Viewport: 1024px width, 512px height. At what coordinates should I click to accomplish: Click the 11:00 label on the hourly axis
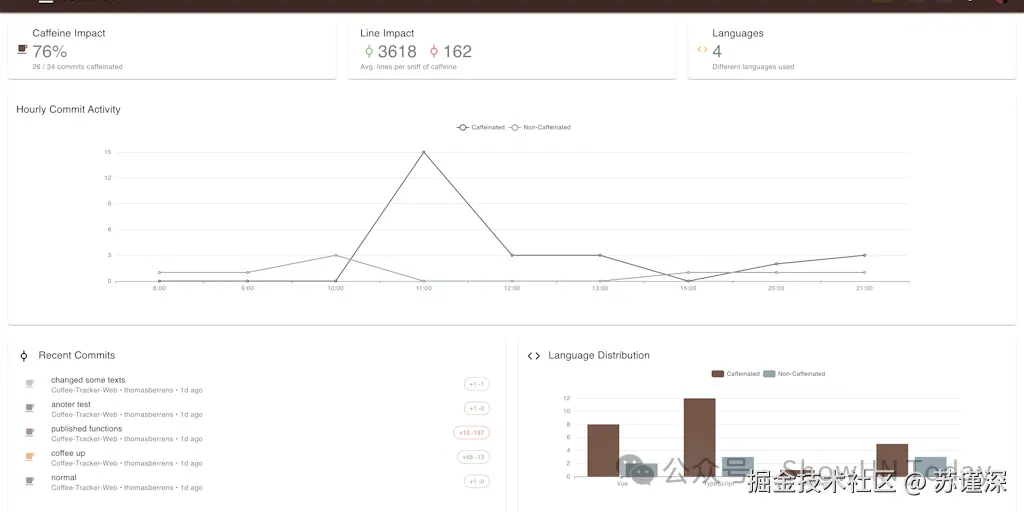424,288
